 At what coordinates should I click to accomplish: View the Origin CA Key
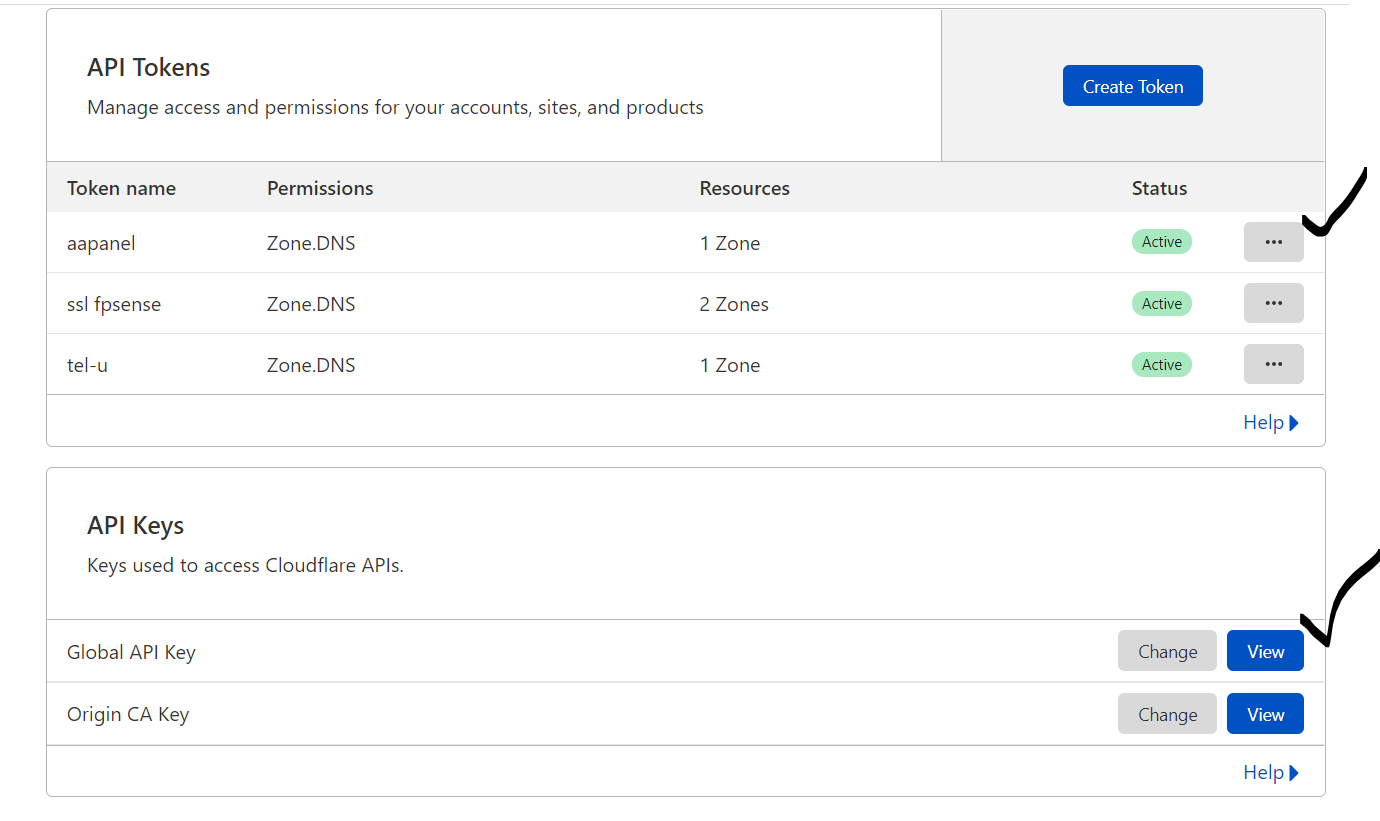coord(1265,714)
